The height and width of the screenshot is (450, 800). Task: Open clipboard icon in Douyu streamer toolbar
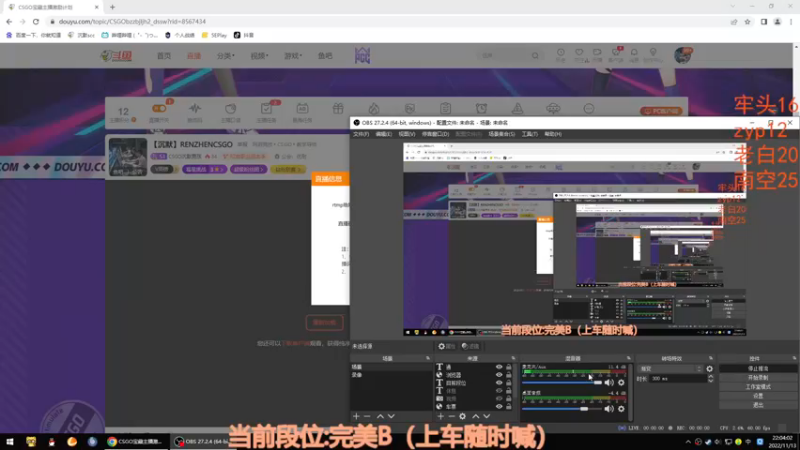pos(445,109)
